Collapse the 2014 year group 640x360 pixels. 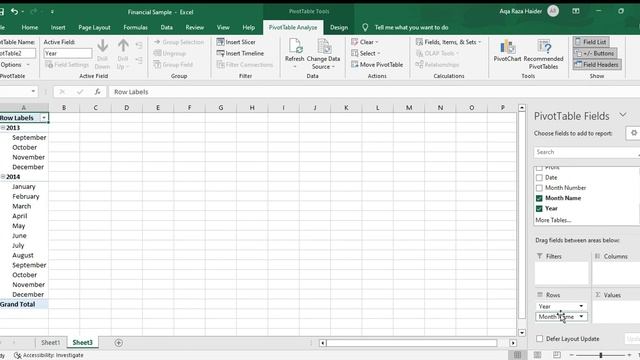click(3, 177)
